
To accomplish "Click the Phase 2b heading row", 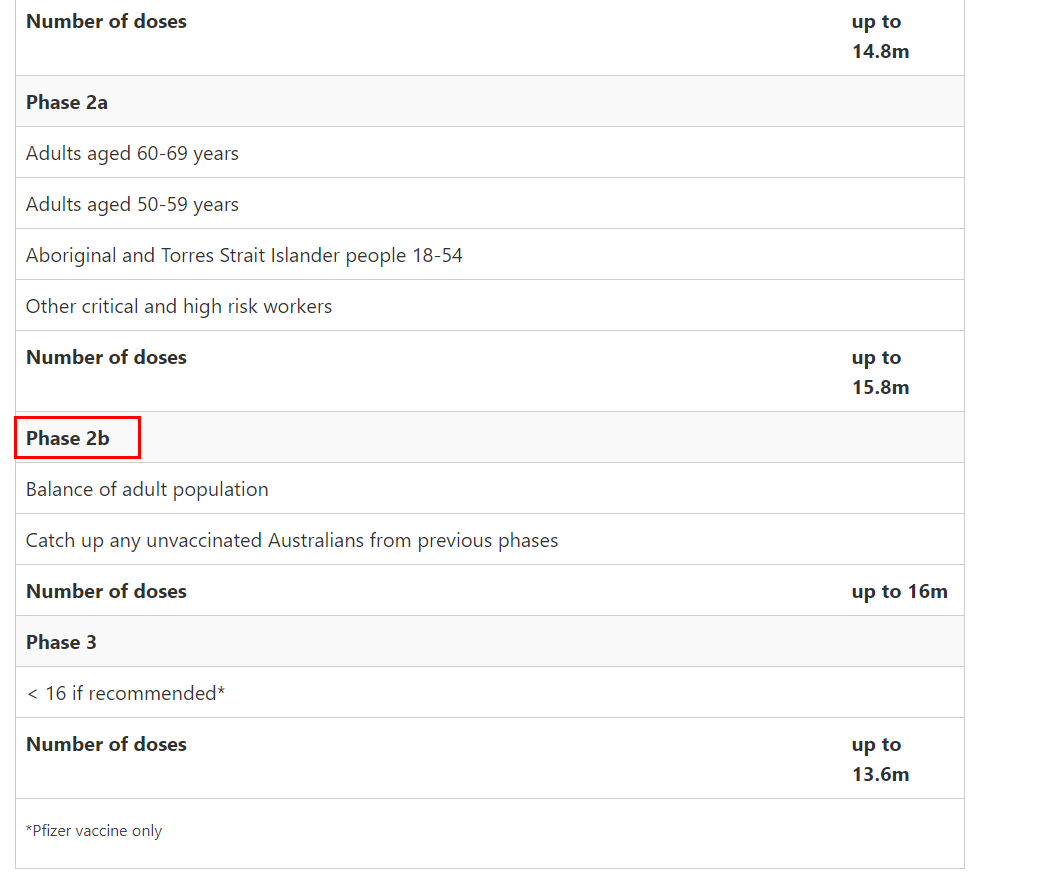I will click(68, 438).
